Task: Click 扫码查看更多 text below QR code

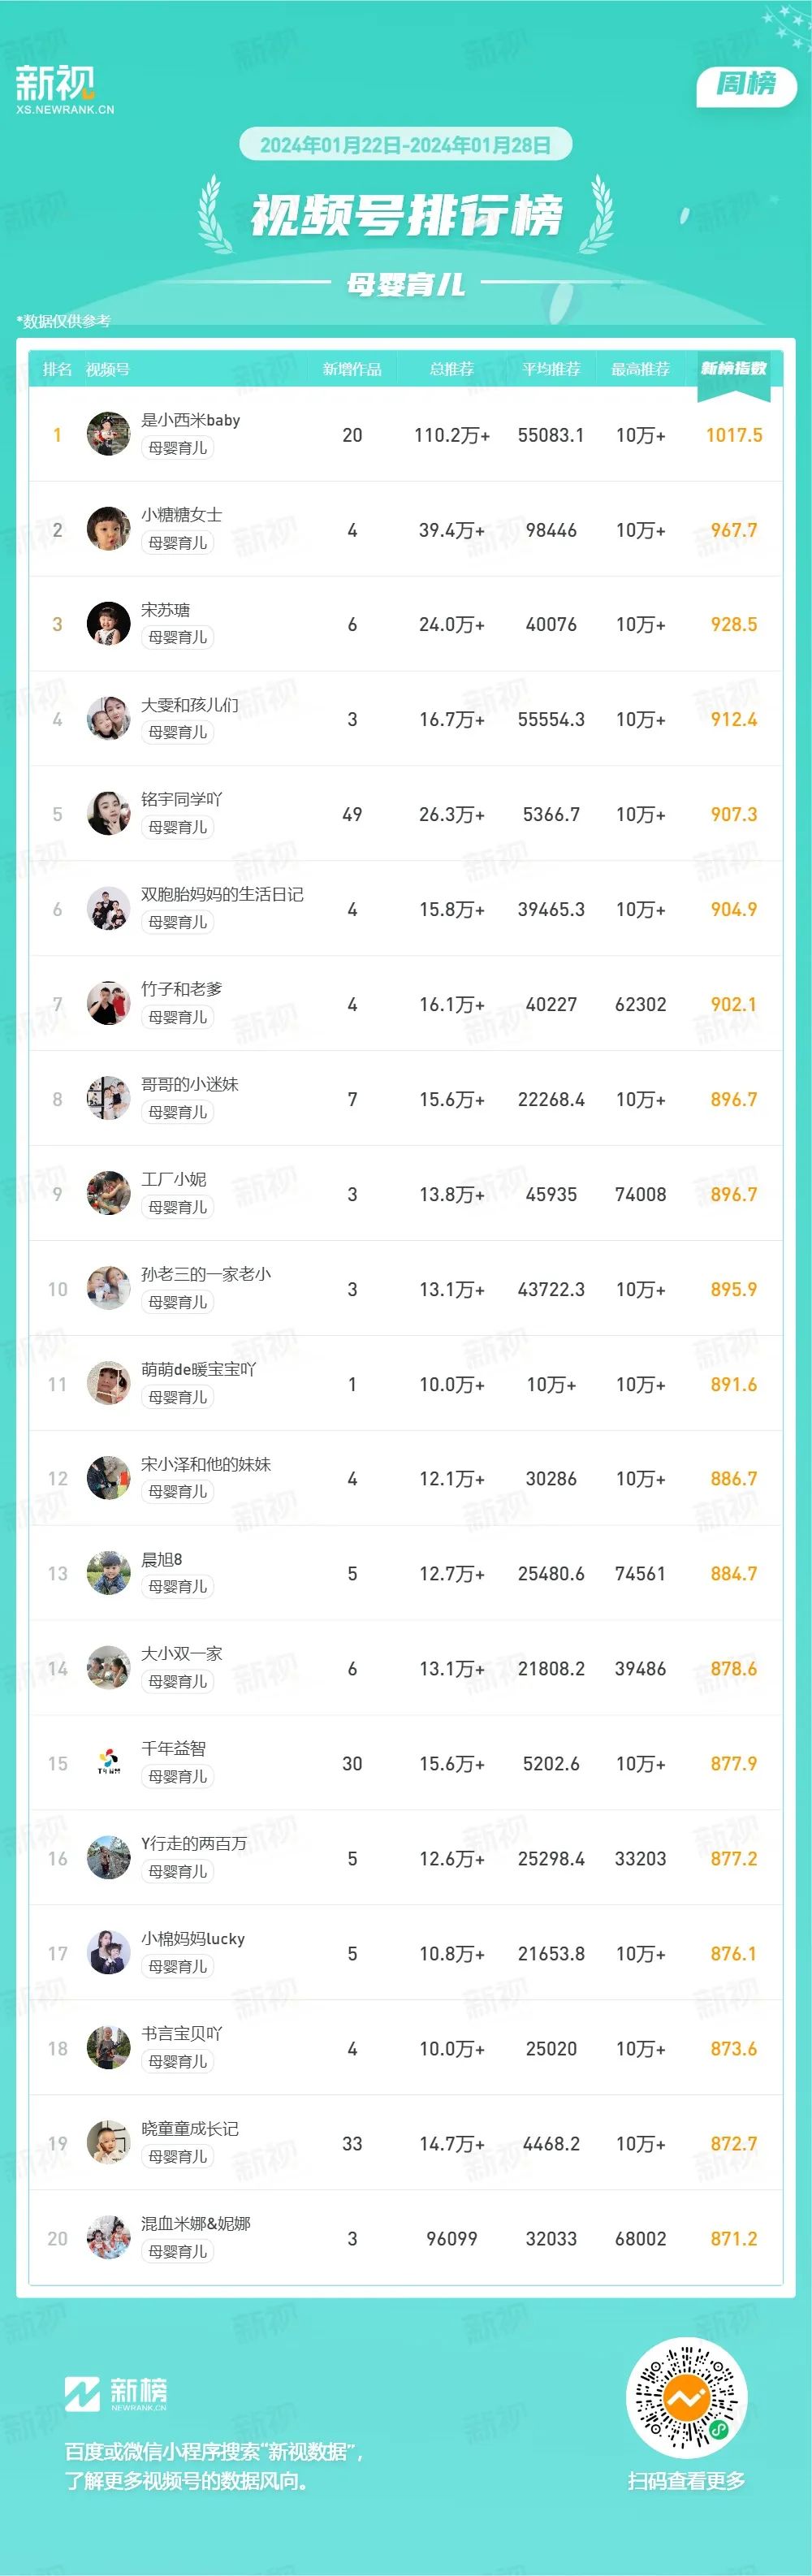Action: (686, 2481)
